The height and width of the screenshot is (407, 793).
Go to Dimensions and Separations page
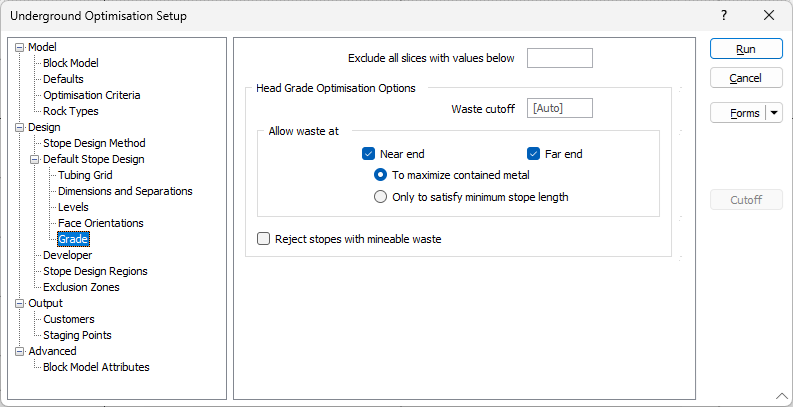coord(125,191)
